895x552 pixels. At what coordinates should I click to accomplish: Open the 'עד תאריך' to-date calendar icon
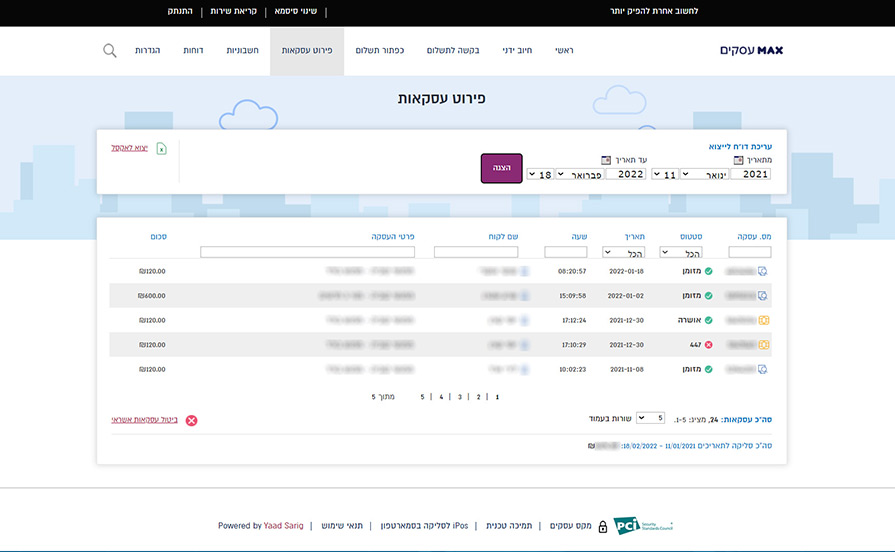pyautogui.click(x=605, y=160)
